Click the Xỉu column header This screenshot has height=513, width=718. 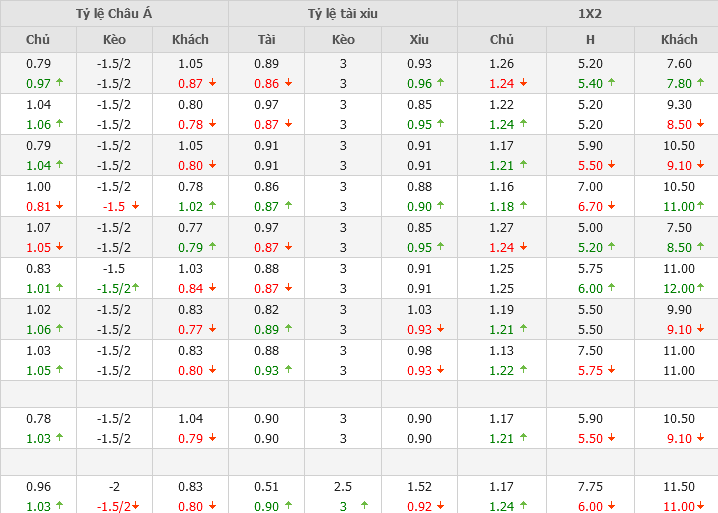(419, 39)
